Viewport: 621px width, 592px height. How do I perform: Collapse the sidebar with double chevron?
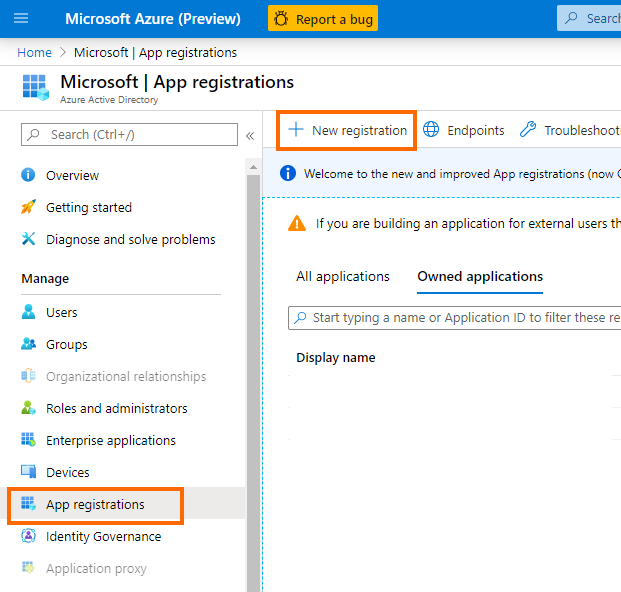pos(250,136)
